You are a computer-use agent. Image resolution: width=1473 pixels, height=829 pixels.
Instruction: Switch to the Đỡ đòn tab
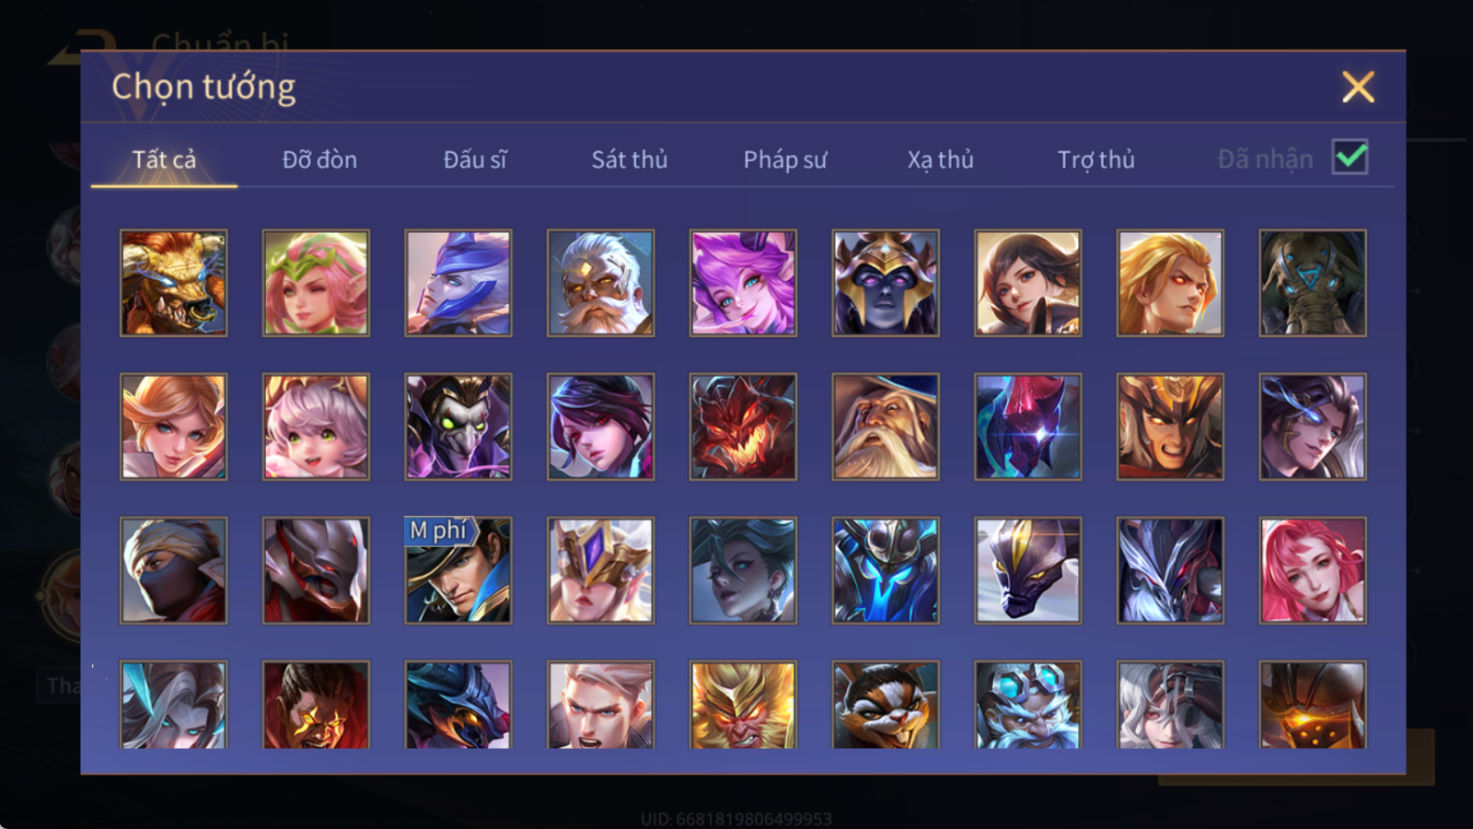(319, 159)
